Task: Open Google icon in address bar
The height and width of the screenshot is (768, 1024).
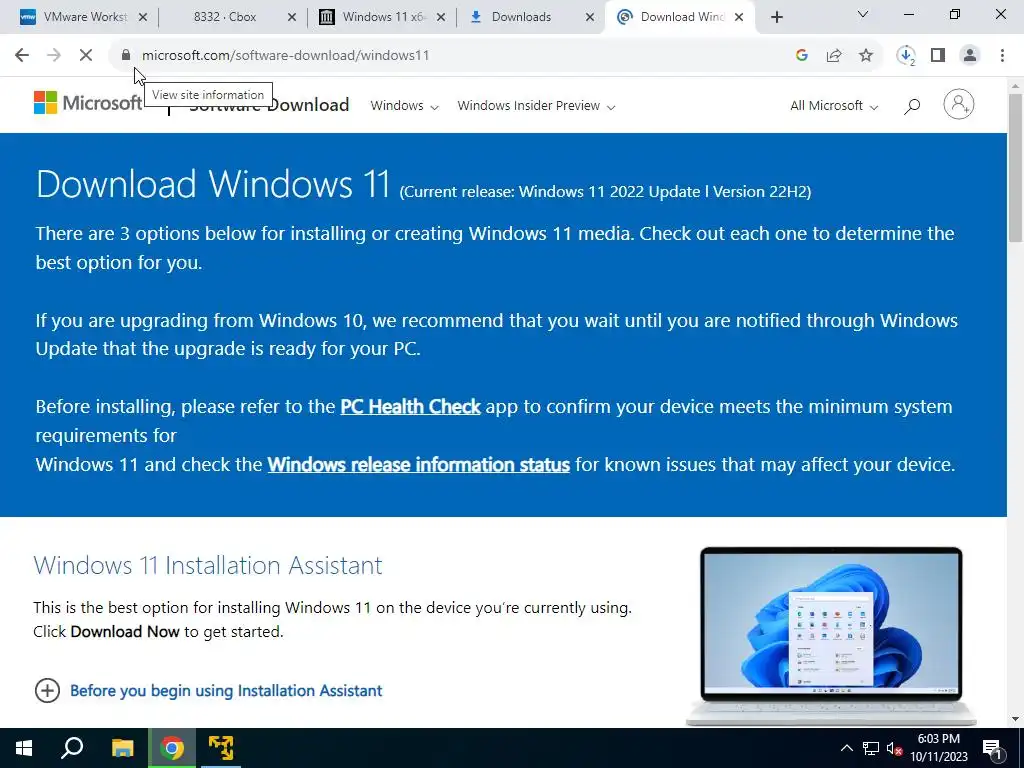Action: 802,56
